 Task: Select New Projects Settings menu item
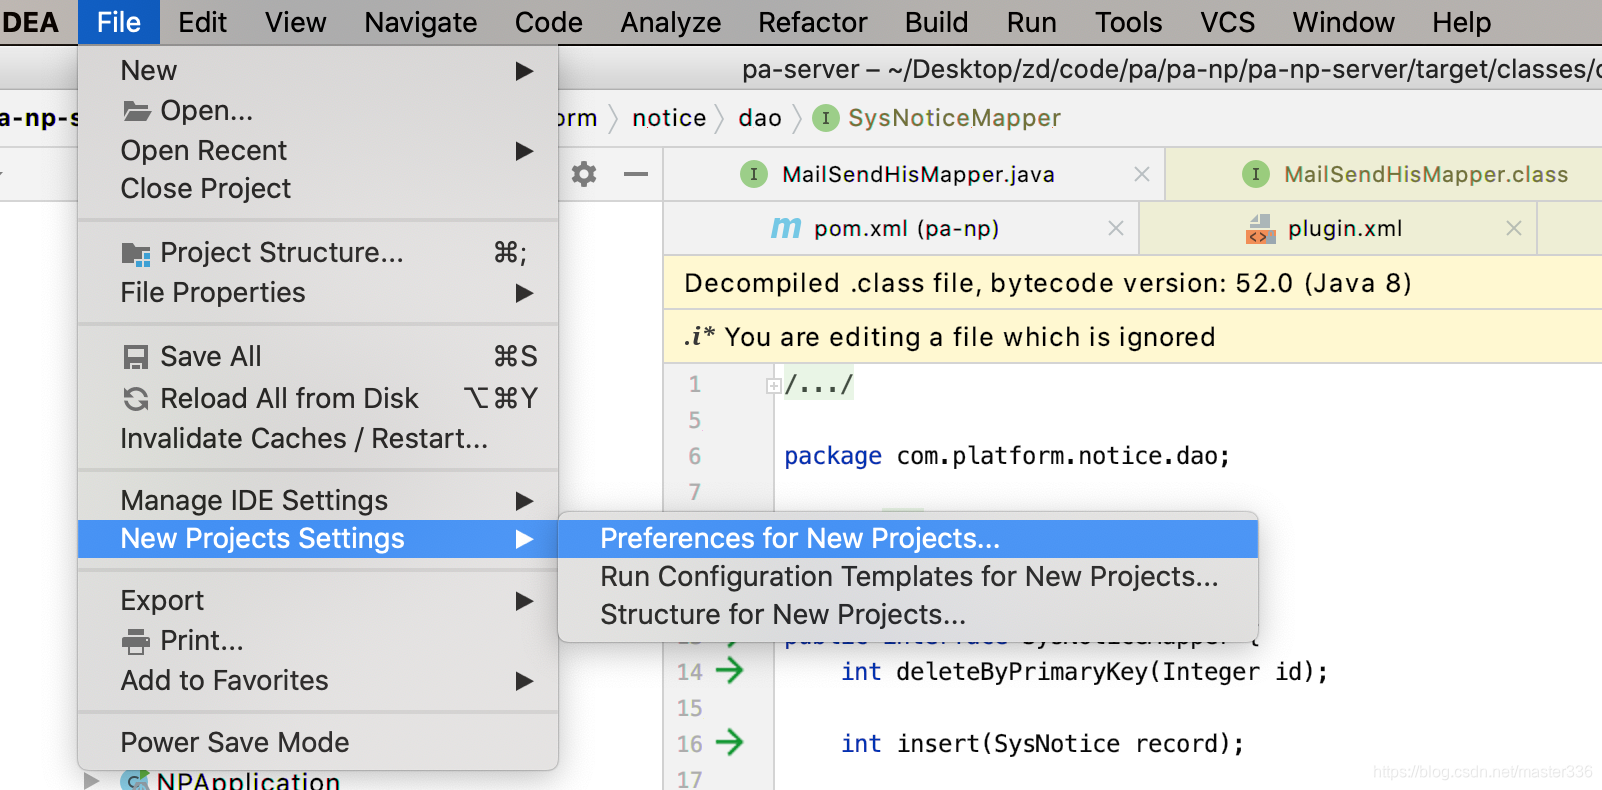pos(318,539)
